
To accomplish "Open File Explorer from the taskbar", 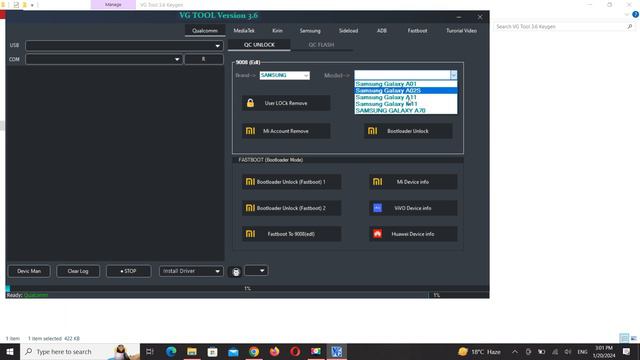I will point(192,351).
